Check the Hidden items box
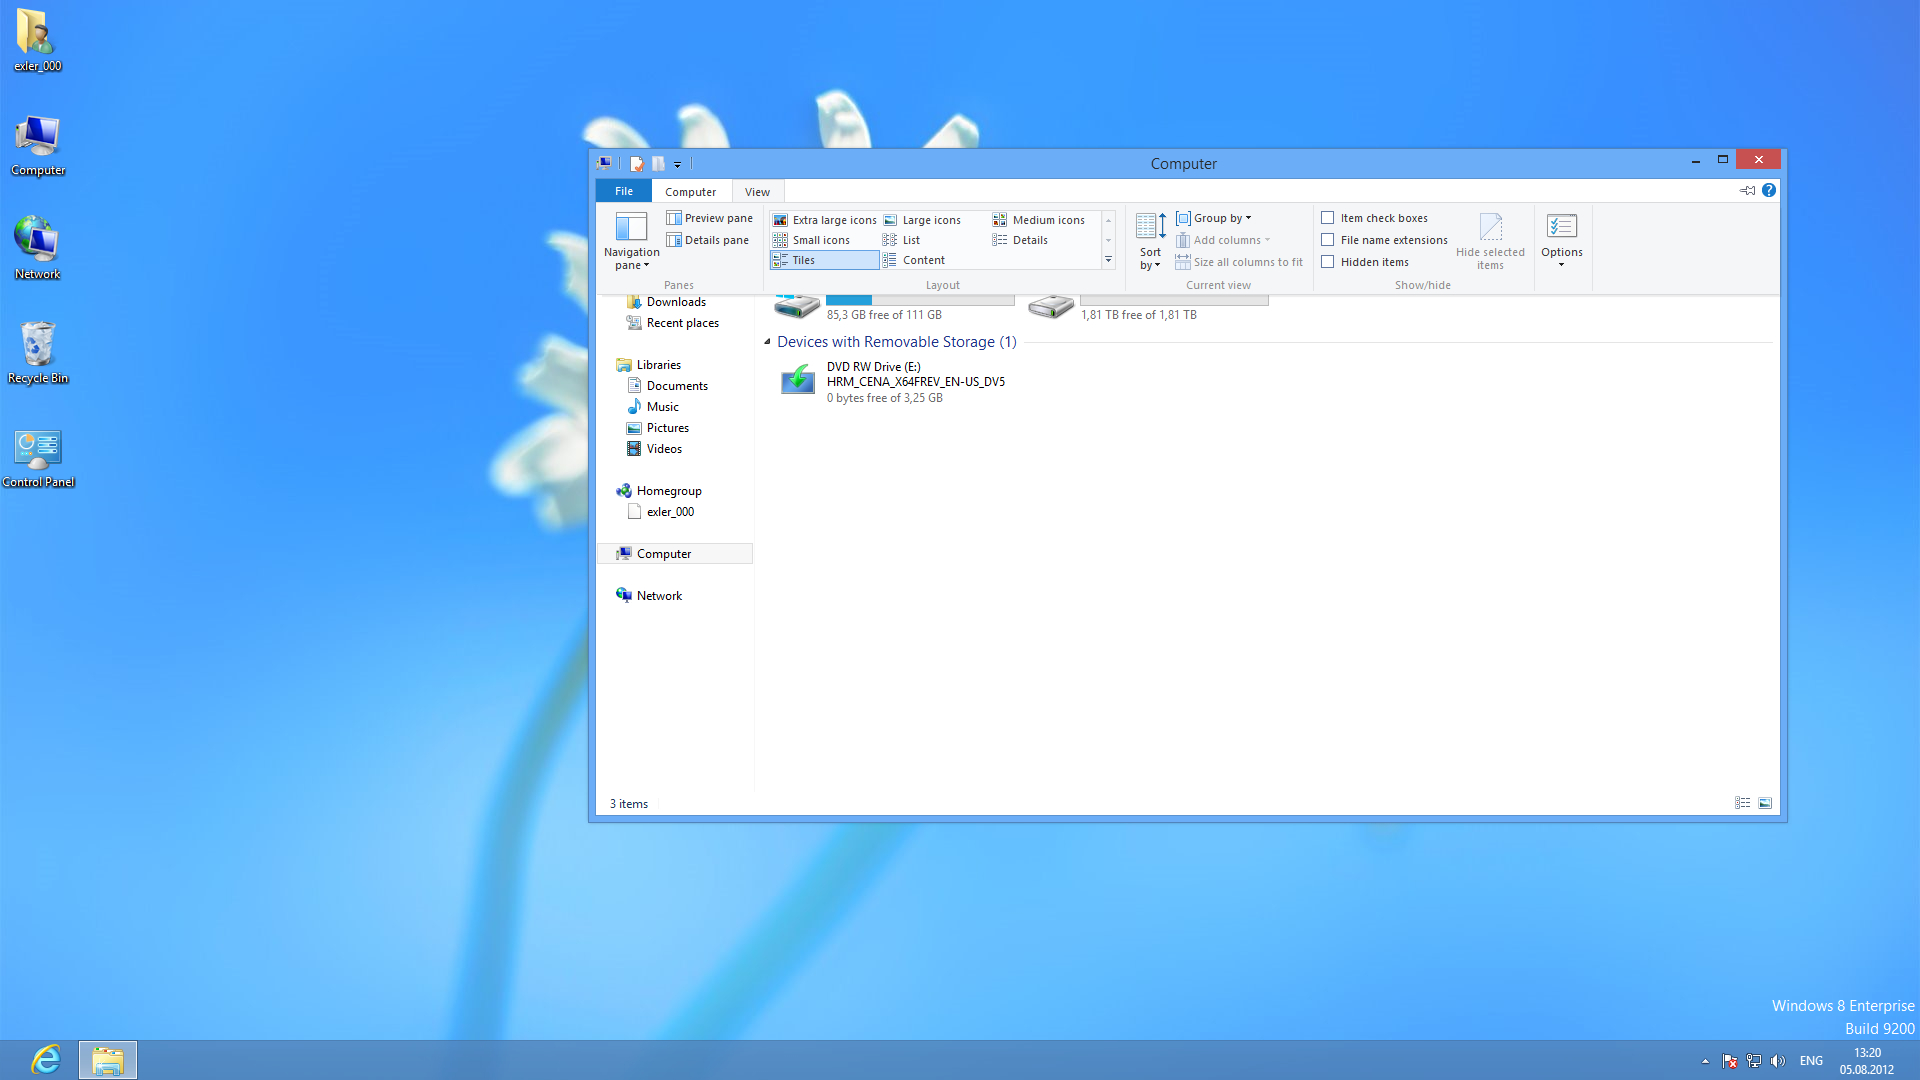Screen dimensions: 1920x1080 (1328, 262)
